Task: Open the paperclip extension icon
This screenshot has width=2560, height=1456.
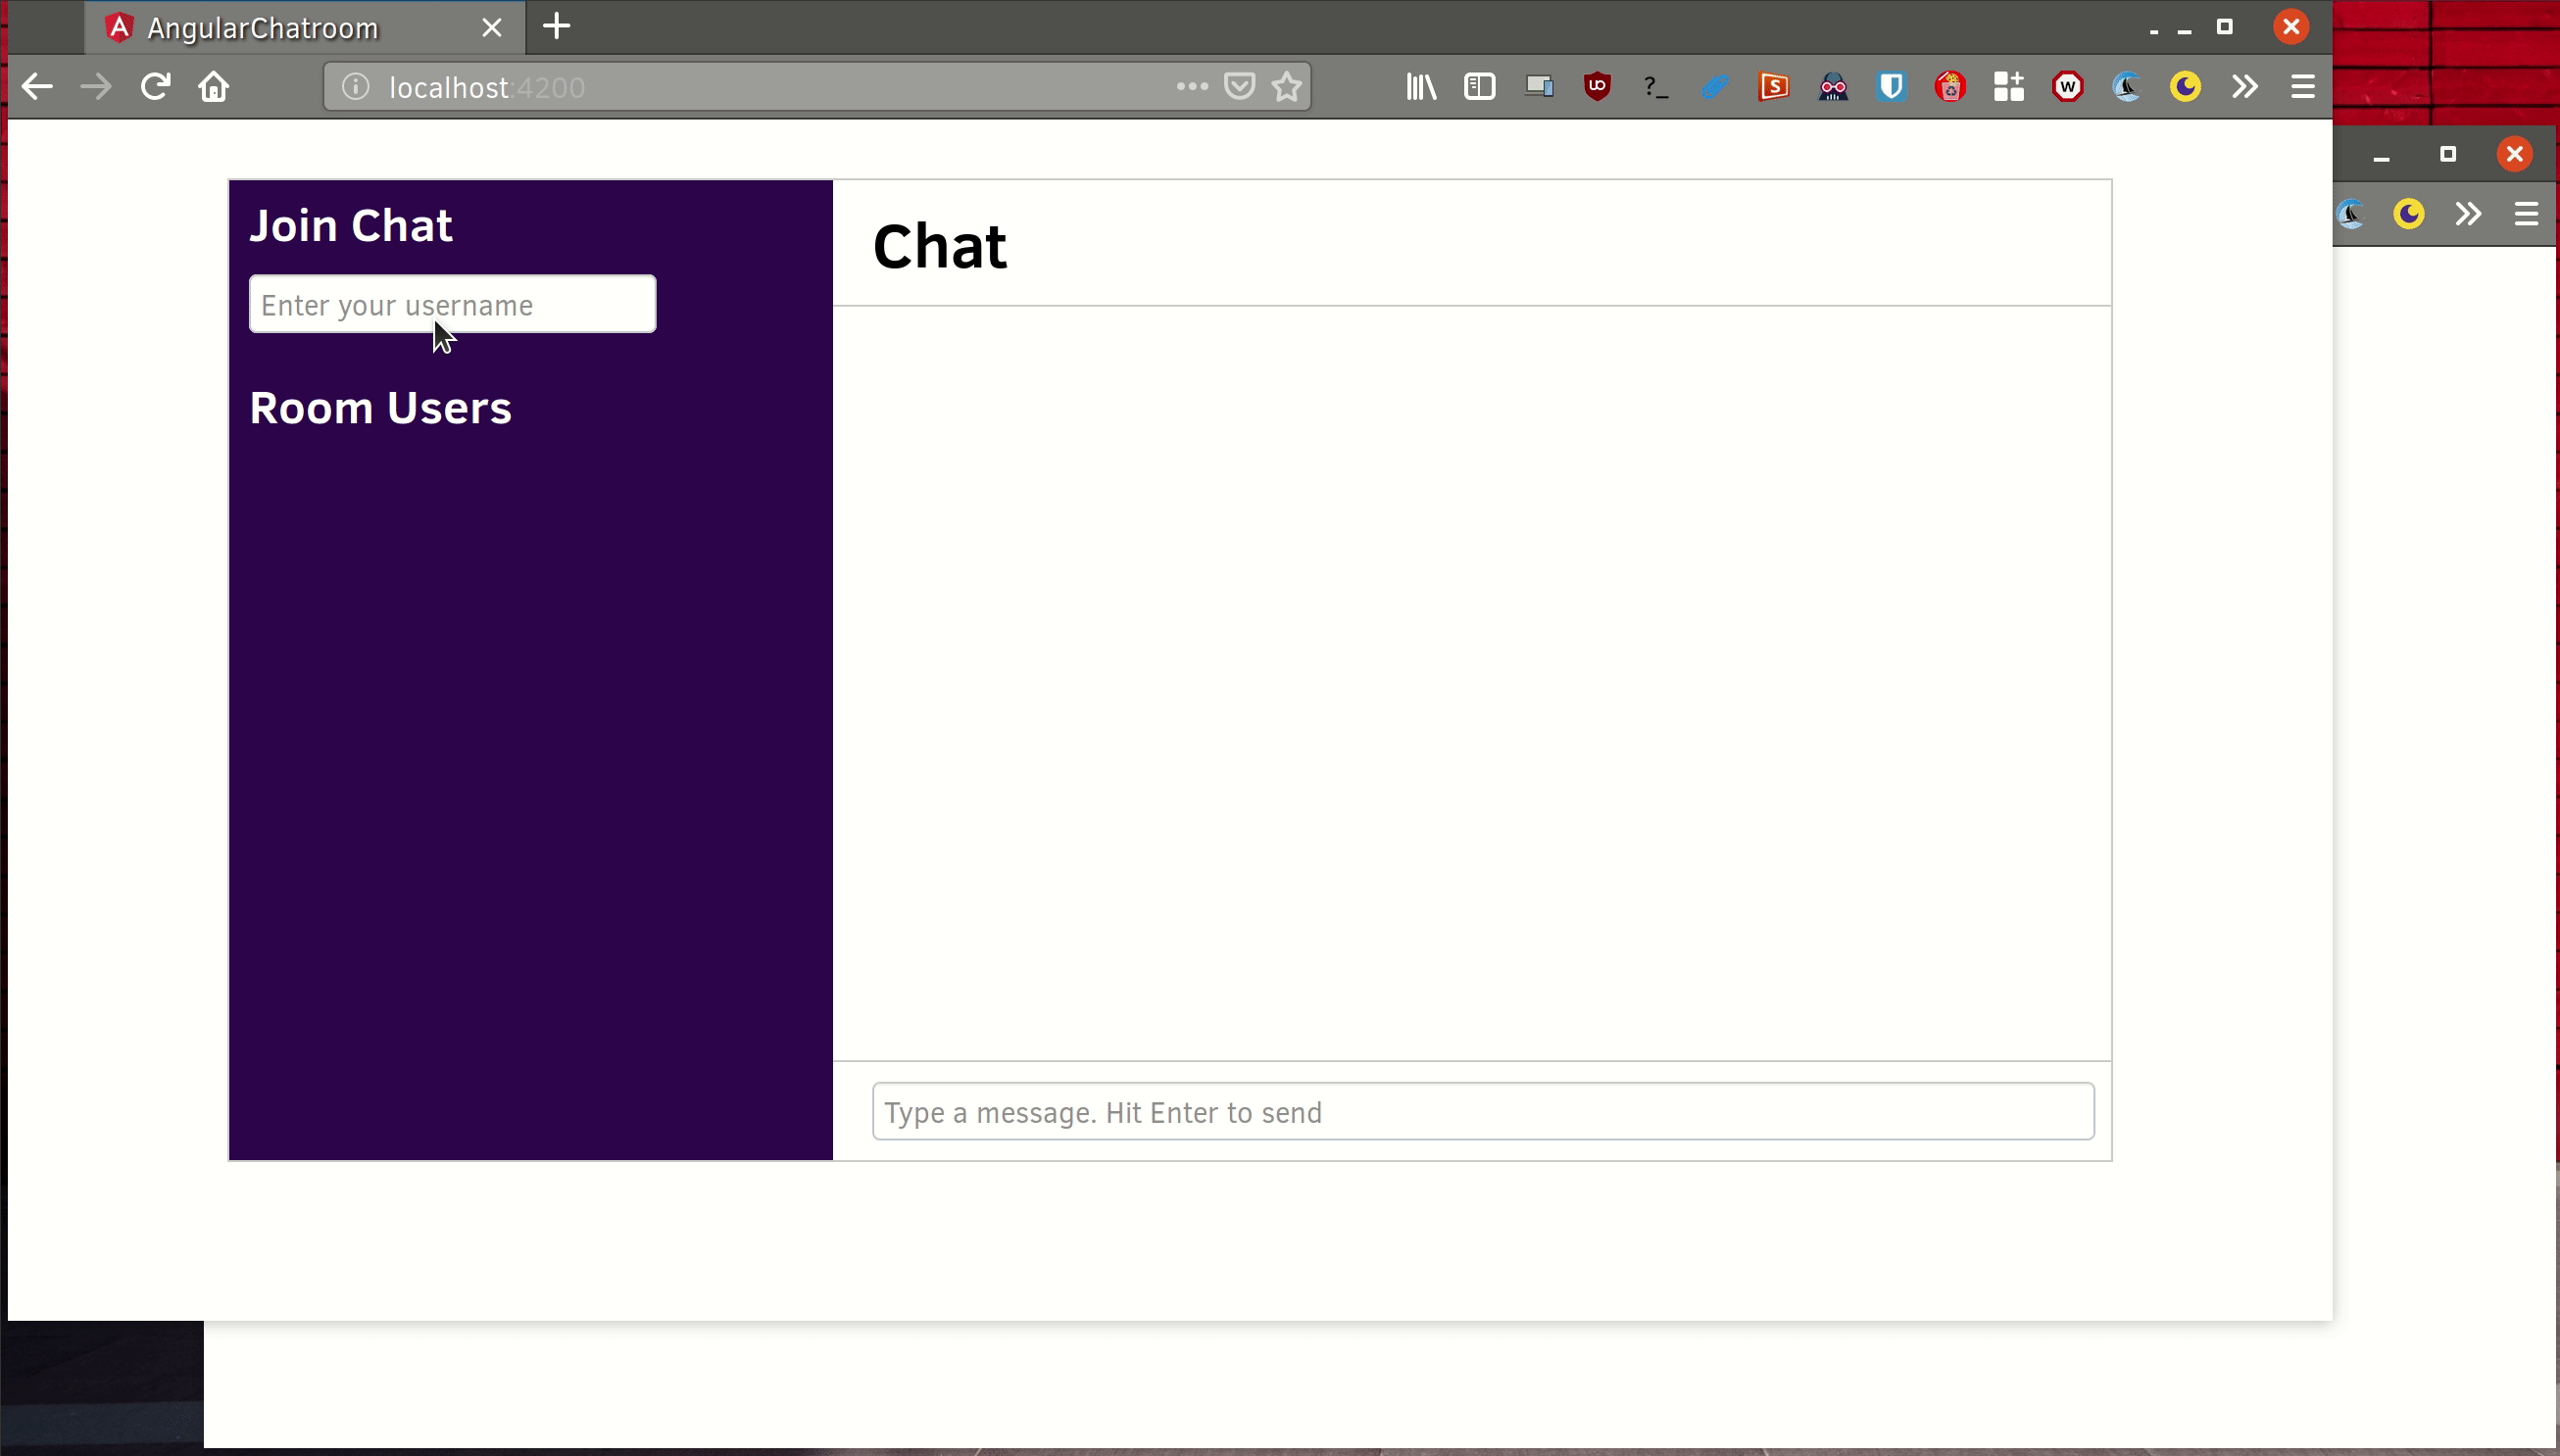Action: tap(1715, 87)
